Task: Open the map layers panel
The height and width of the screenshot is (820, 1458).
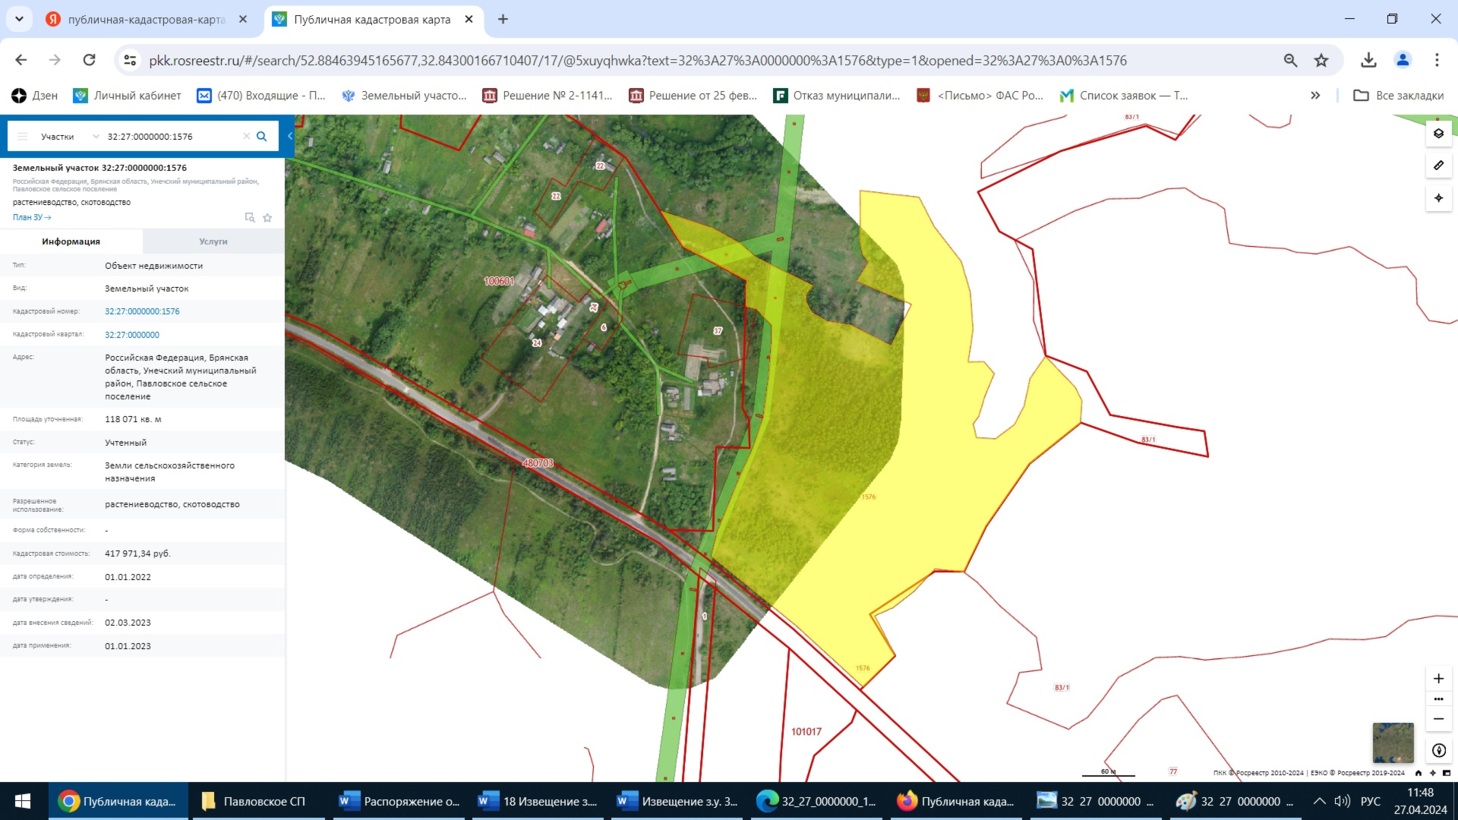Action: click(x=1438, y=134)
